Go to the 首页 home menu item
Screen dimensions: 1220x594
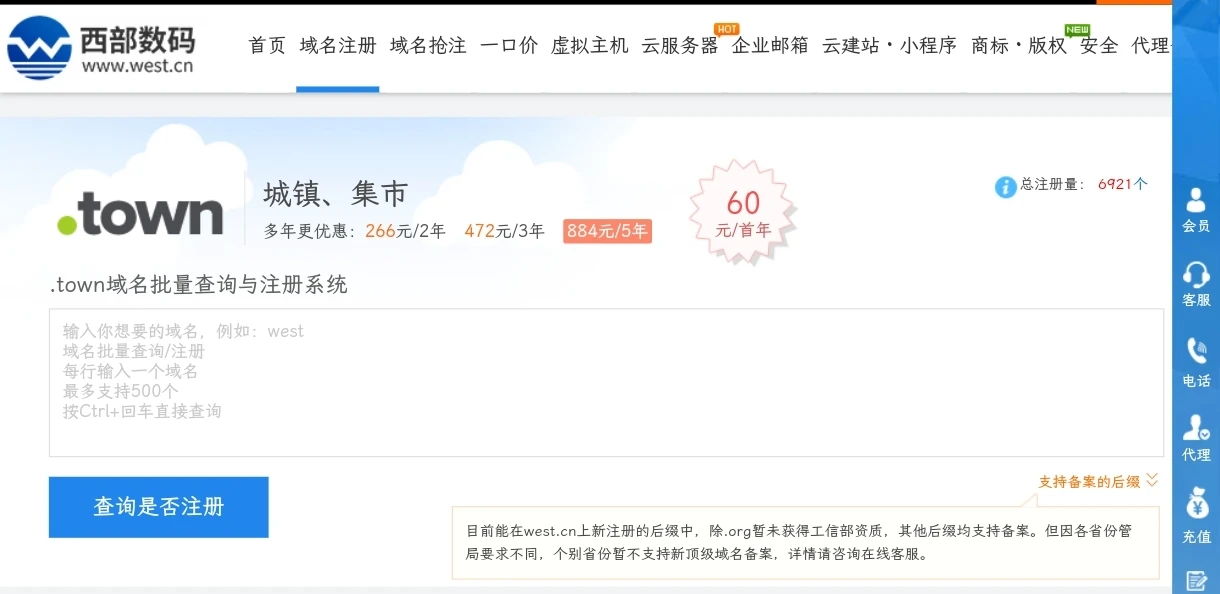267,46
